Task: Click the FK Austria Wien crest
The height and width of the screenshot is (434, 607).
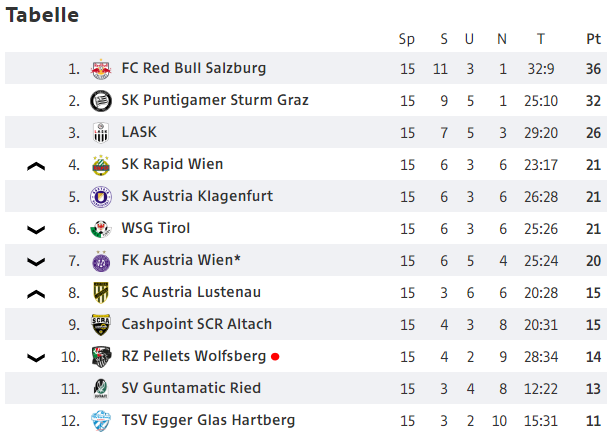Action: pyautogui.click(x=101, y=261)
